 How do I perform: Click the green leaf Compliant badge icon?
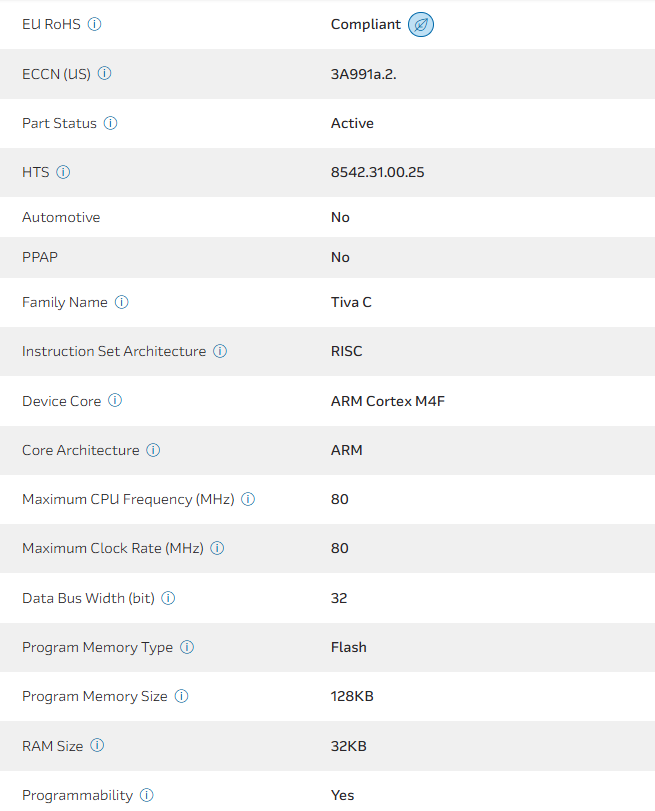click(x=421, y=24)
